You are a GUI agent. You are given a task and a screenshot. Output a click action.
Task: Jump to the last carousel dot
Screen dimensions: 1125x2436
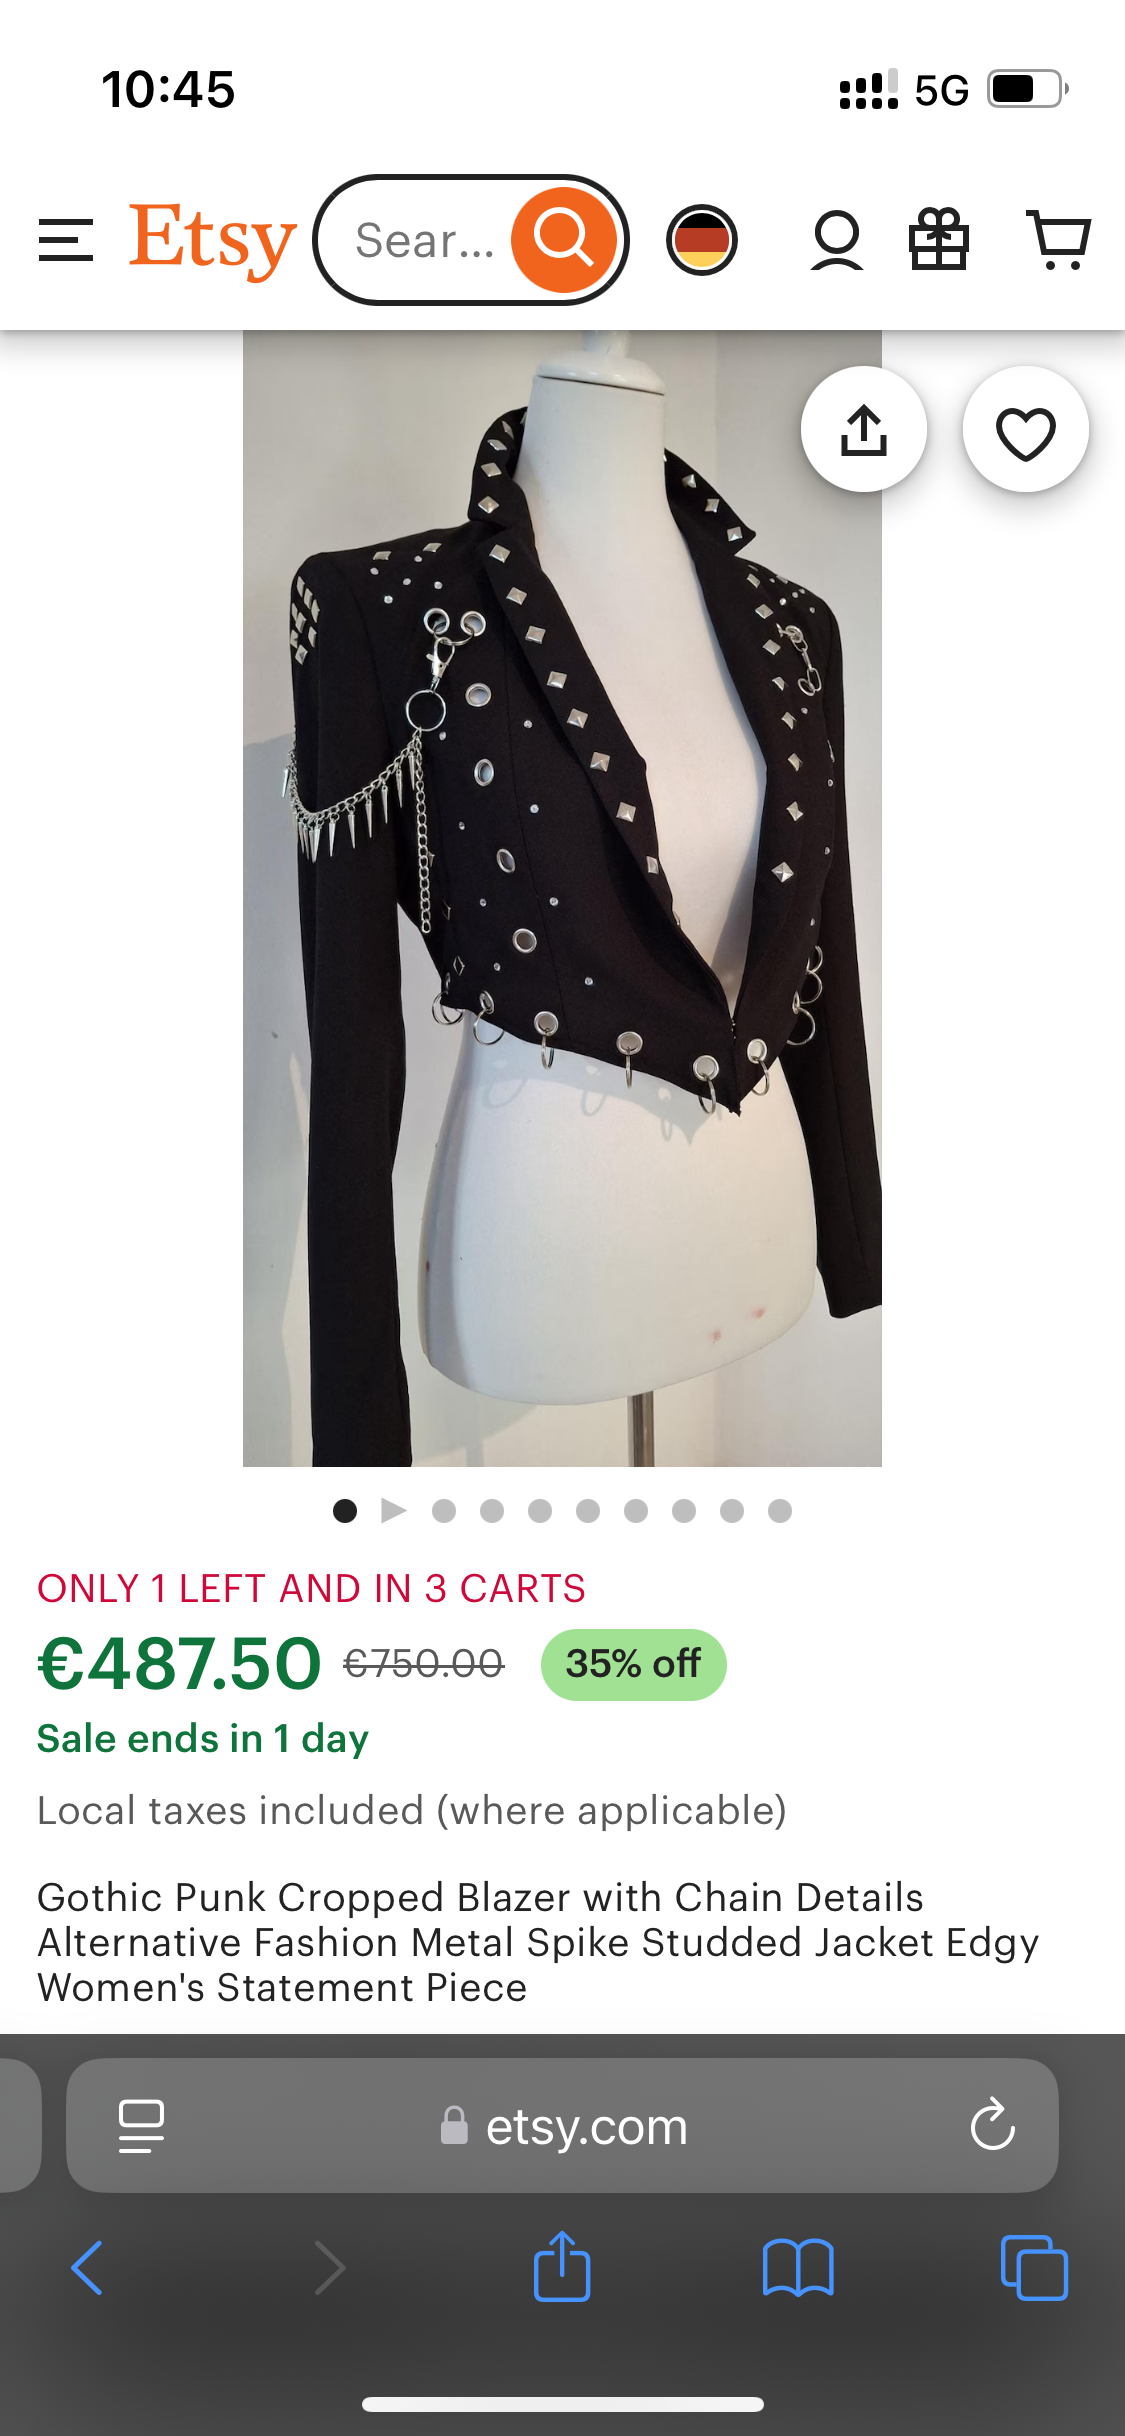780,1511
